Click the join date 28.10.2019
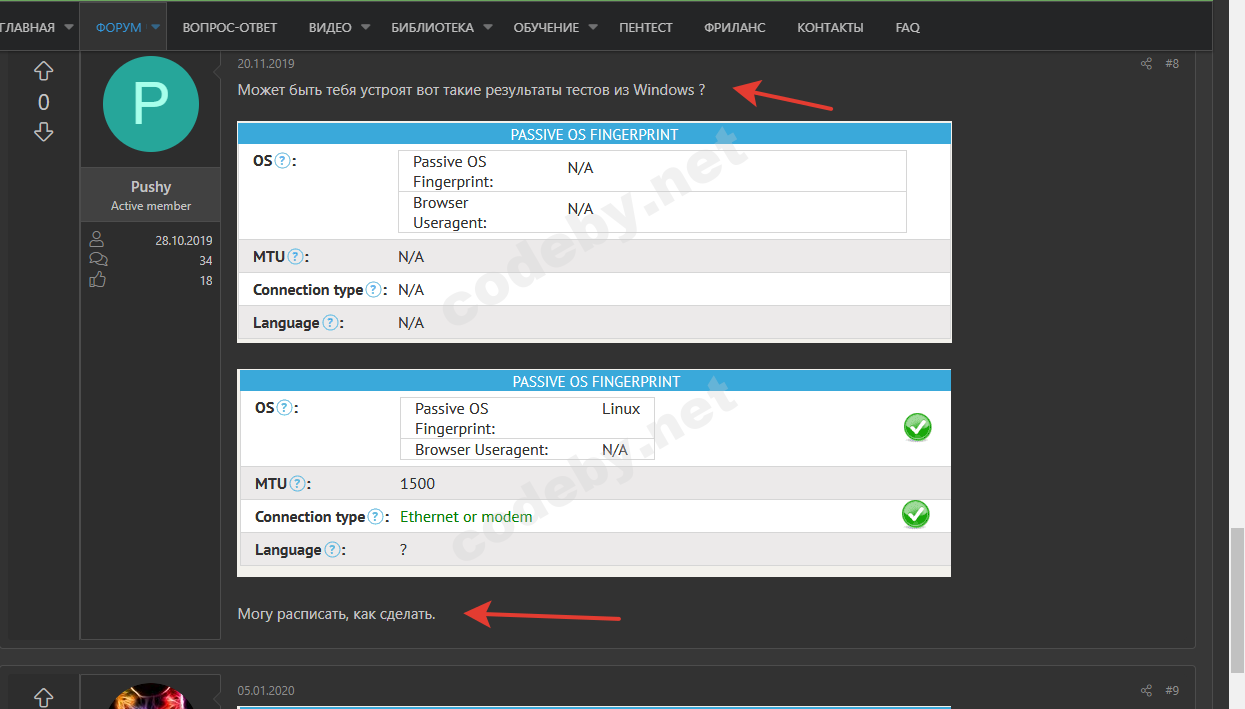This screenshot has height=709, width=1245. [x=184, y=241]
